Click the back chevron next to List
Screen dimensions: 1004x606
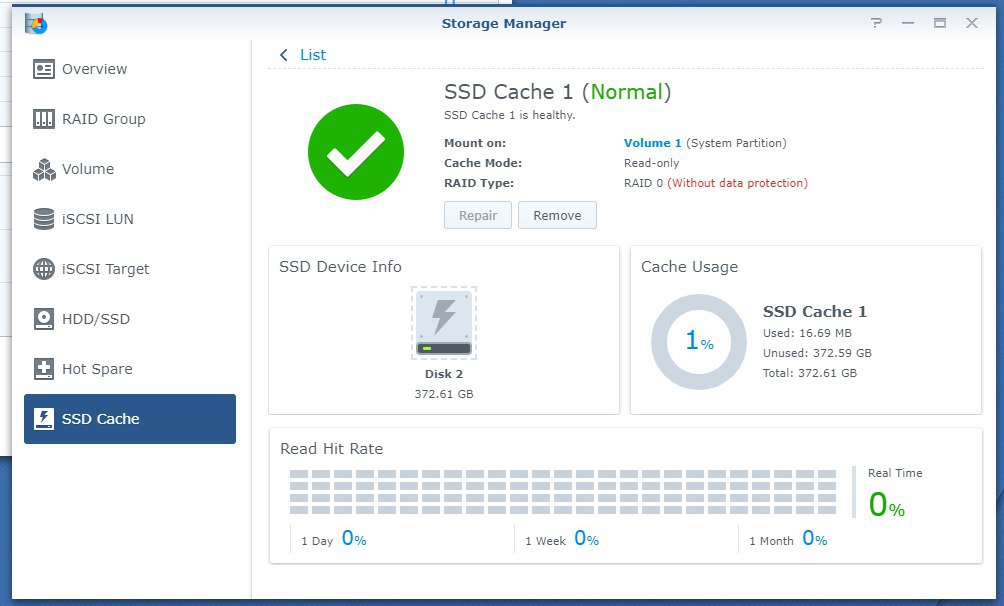284,55
